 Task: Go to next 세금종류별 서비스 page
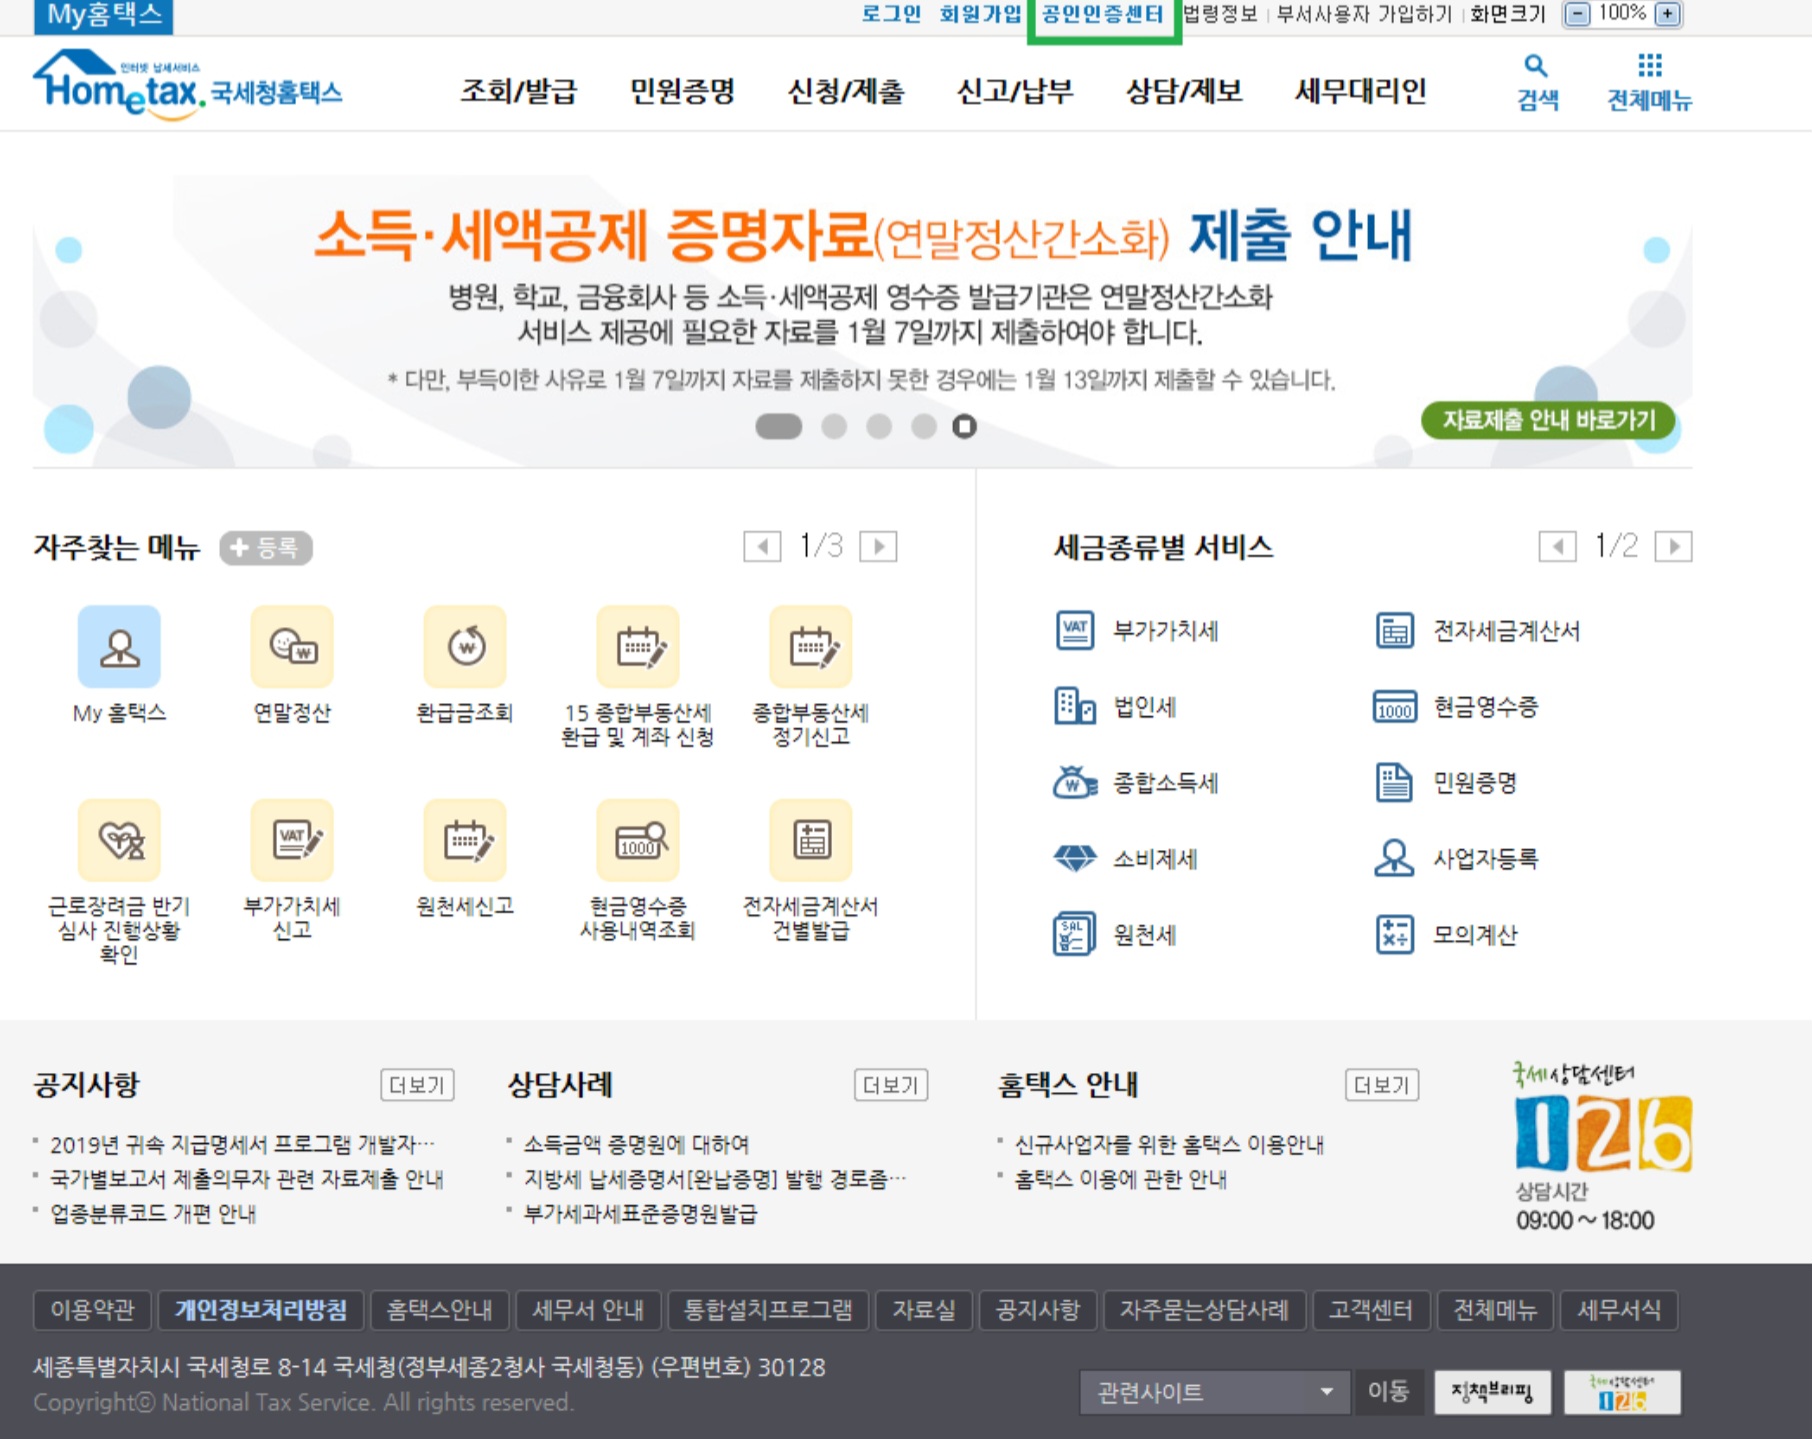(1673, 547)
